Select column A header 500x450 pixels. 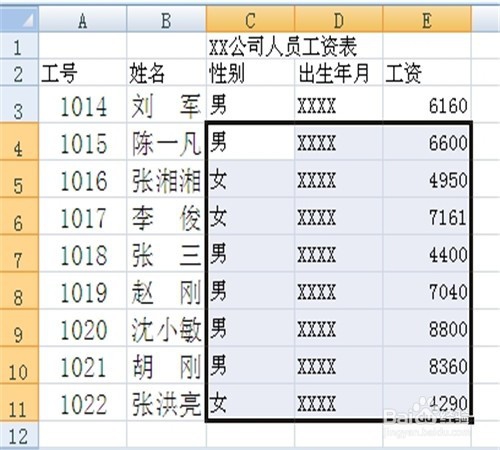click(x=83, y=20)
